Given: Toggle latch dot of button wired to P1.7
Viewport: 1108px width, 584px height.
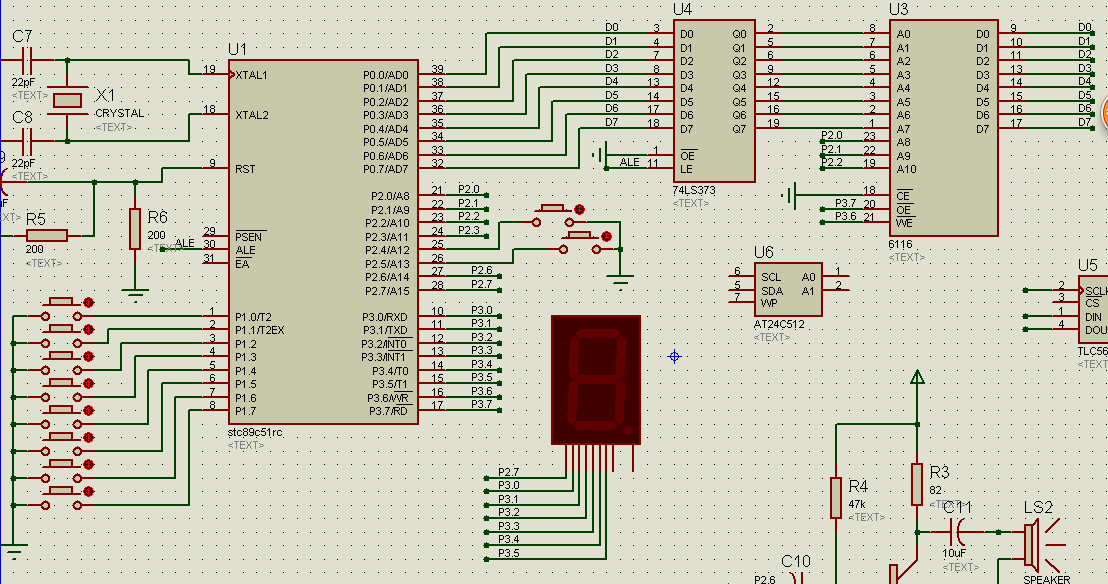Looking at the screenshot, I should pyautogui.click(x=88, y=491).
